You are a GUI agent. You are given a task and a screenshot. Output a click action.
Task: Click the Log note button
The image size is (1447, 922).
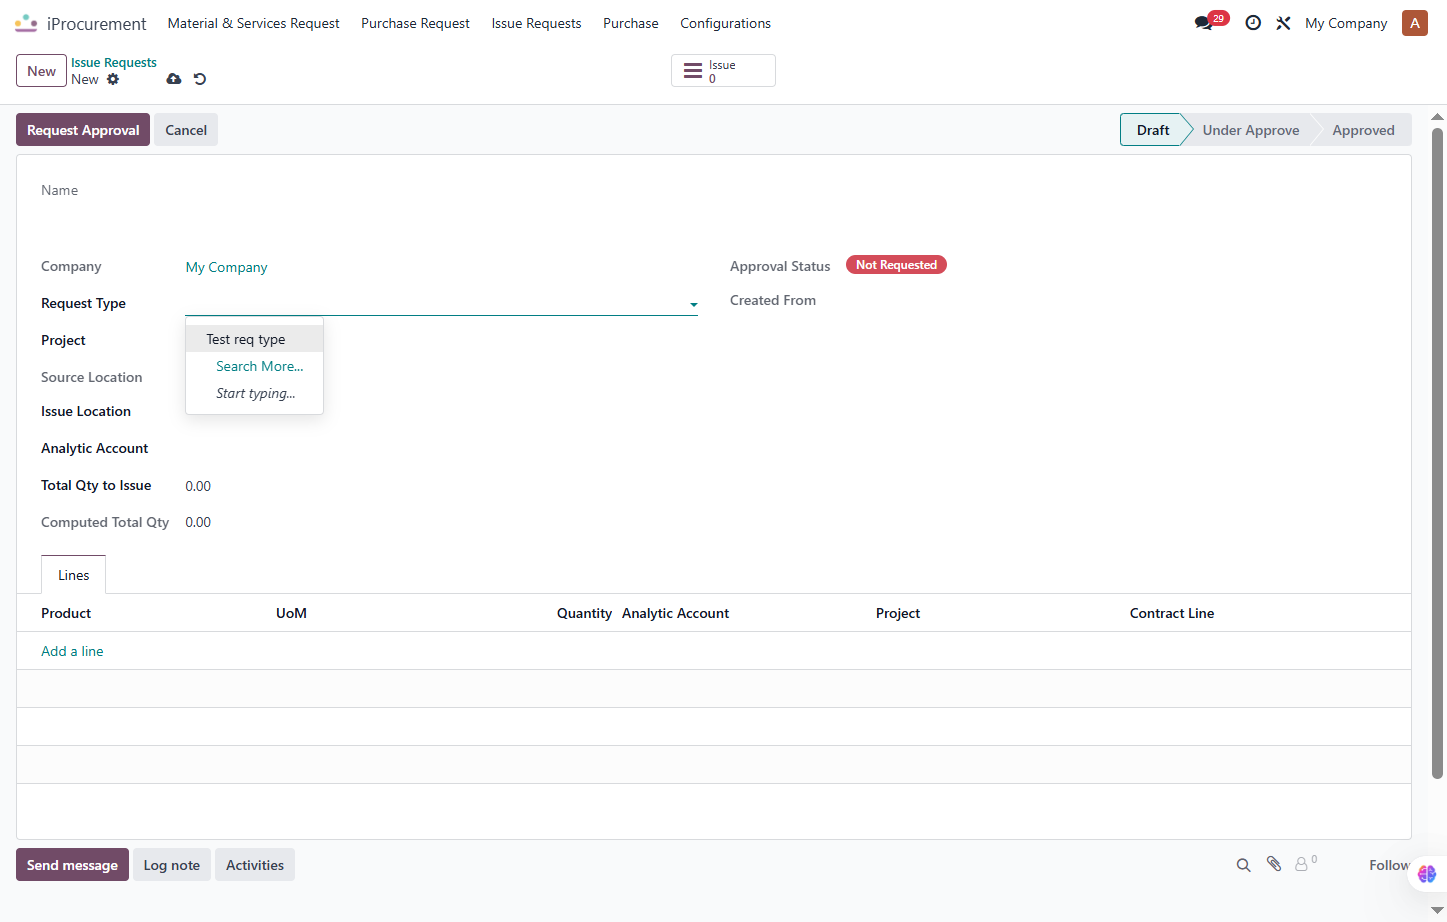pyautogui.click(x=171, y=865)
